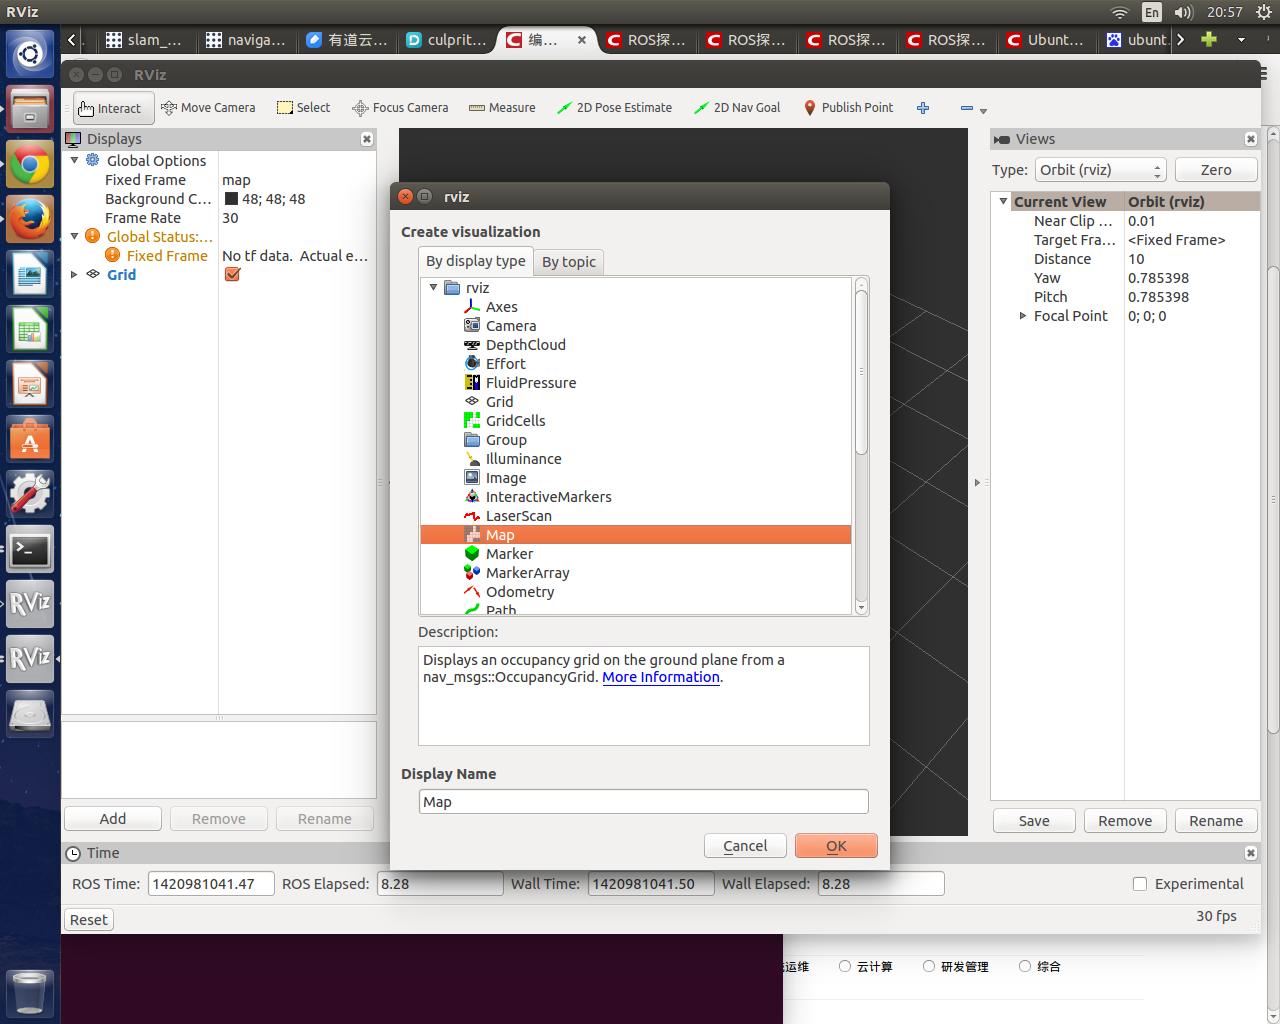1280x1024 pixels.
Task: Cancel the Create visualization dialog
Action: point(745,846)
